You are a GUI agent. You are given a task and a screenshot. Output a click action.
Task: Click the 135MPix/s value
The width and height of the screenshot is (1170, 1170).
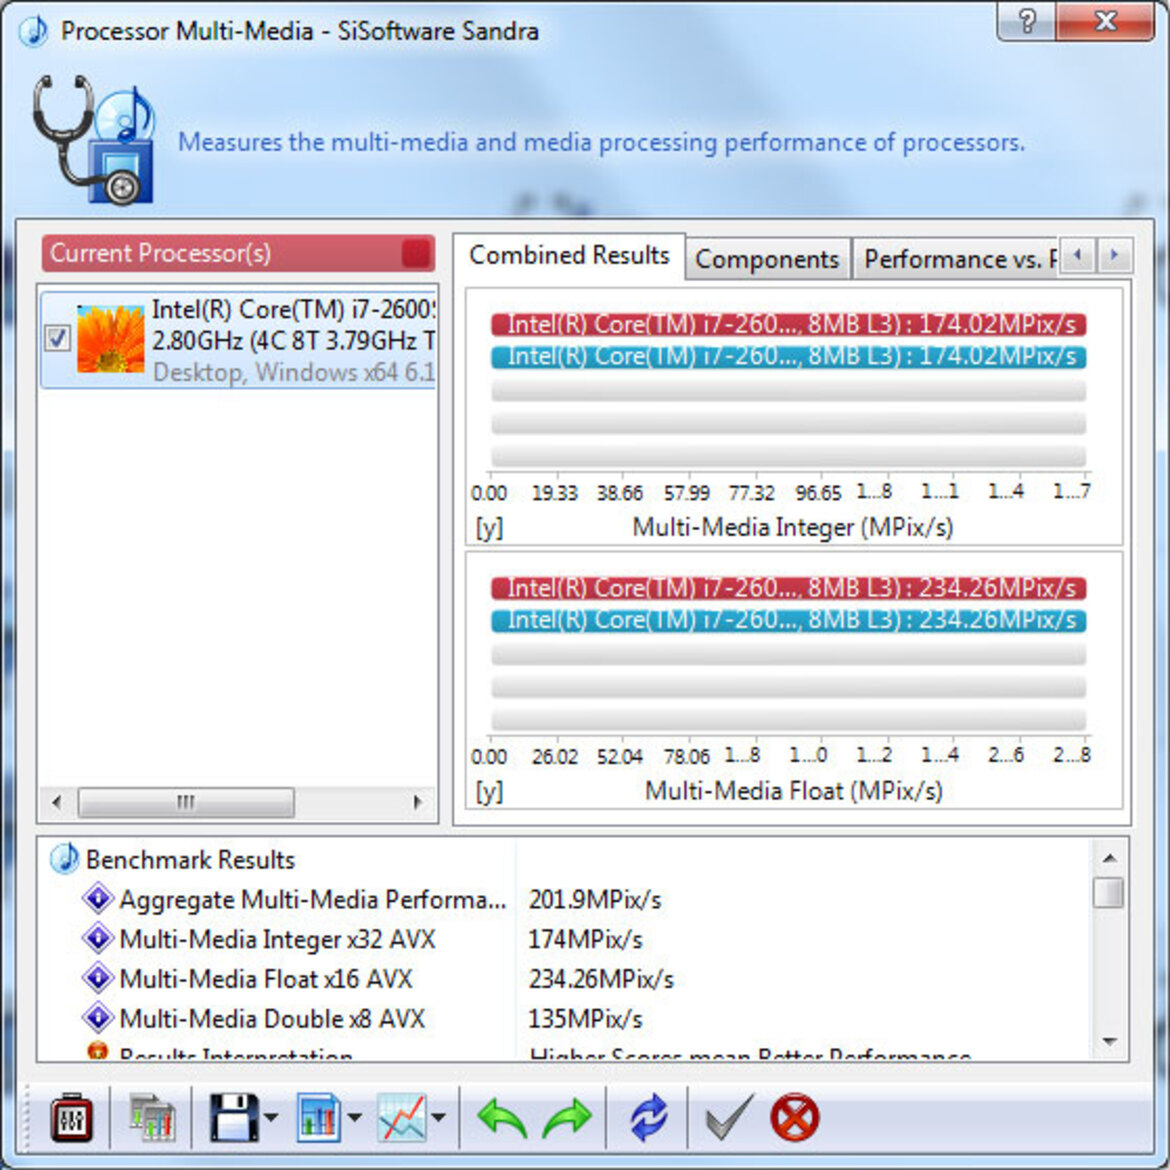coord(585,1019)
